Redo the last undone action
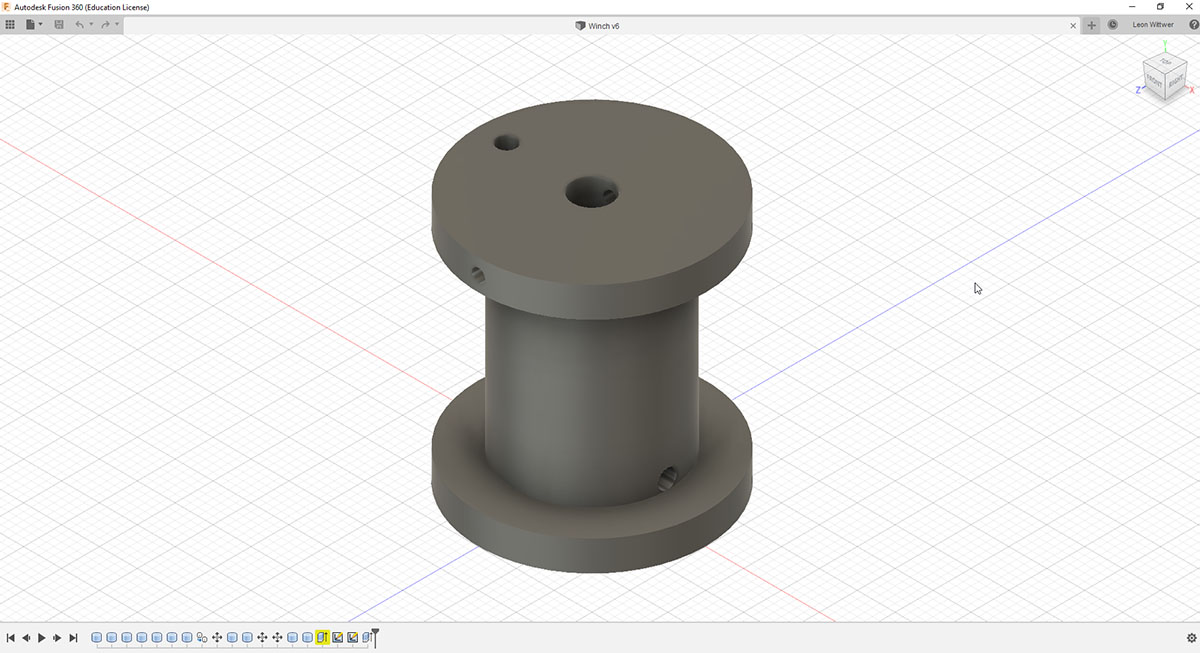1200x653 pixels. tap(105, 24)
